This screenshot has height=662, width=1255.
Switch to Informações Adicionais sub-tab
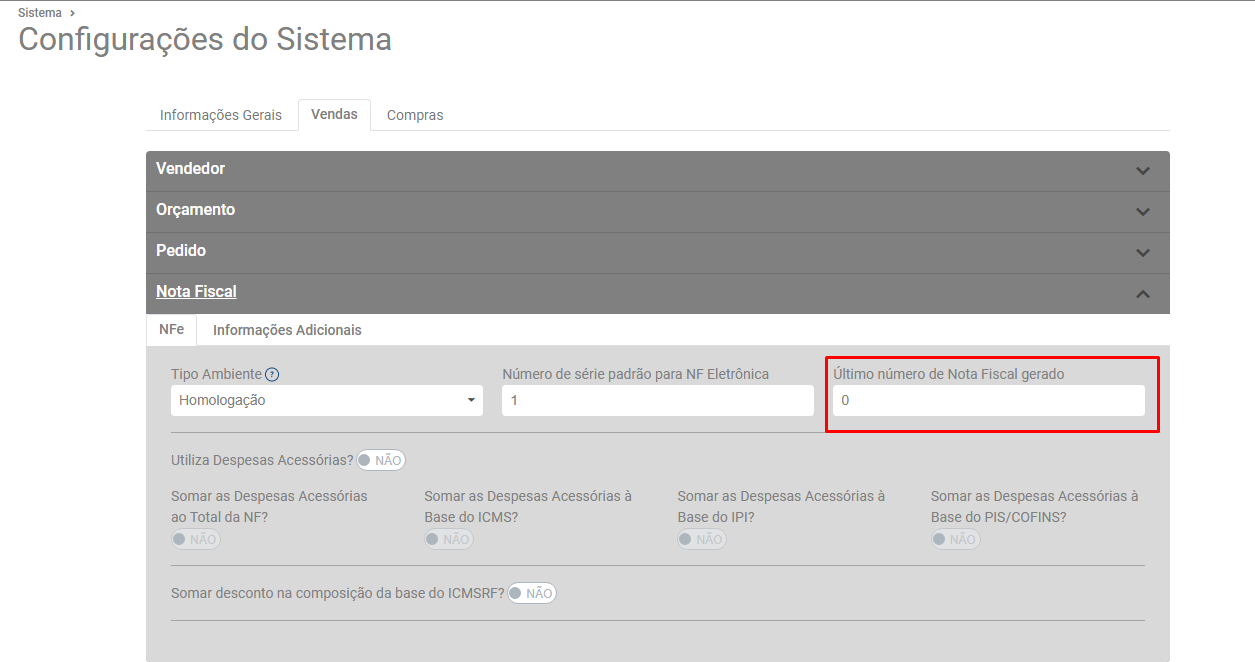point(287,330)
